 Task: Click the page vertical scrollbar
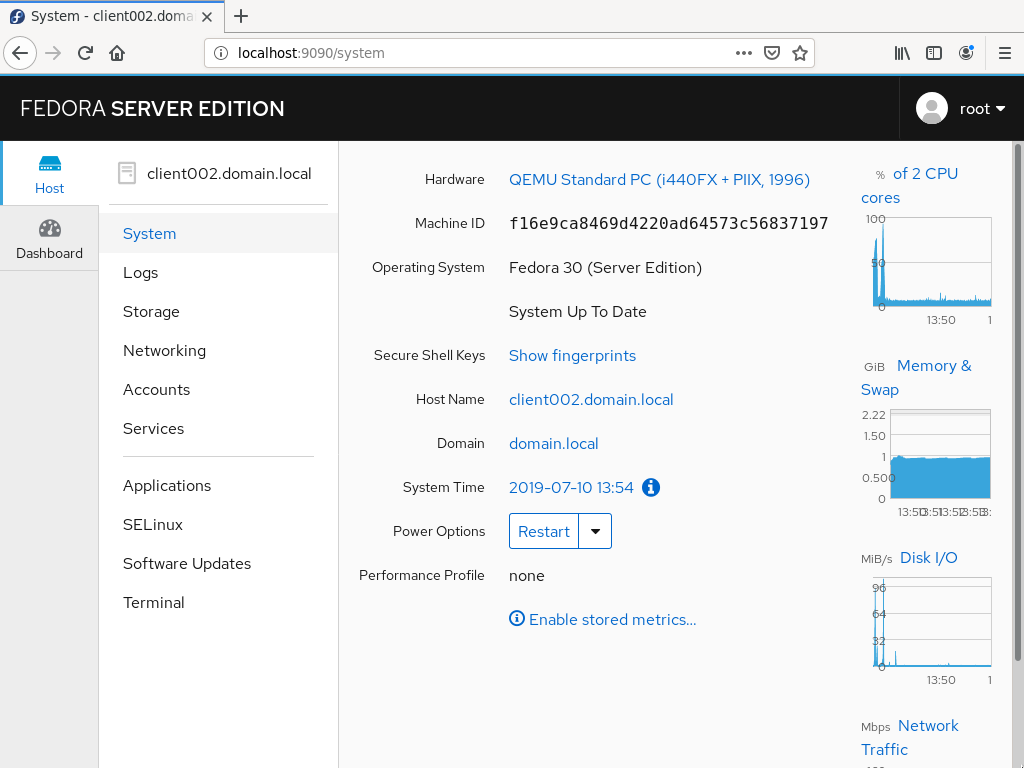click(1017, 402)
